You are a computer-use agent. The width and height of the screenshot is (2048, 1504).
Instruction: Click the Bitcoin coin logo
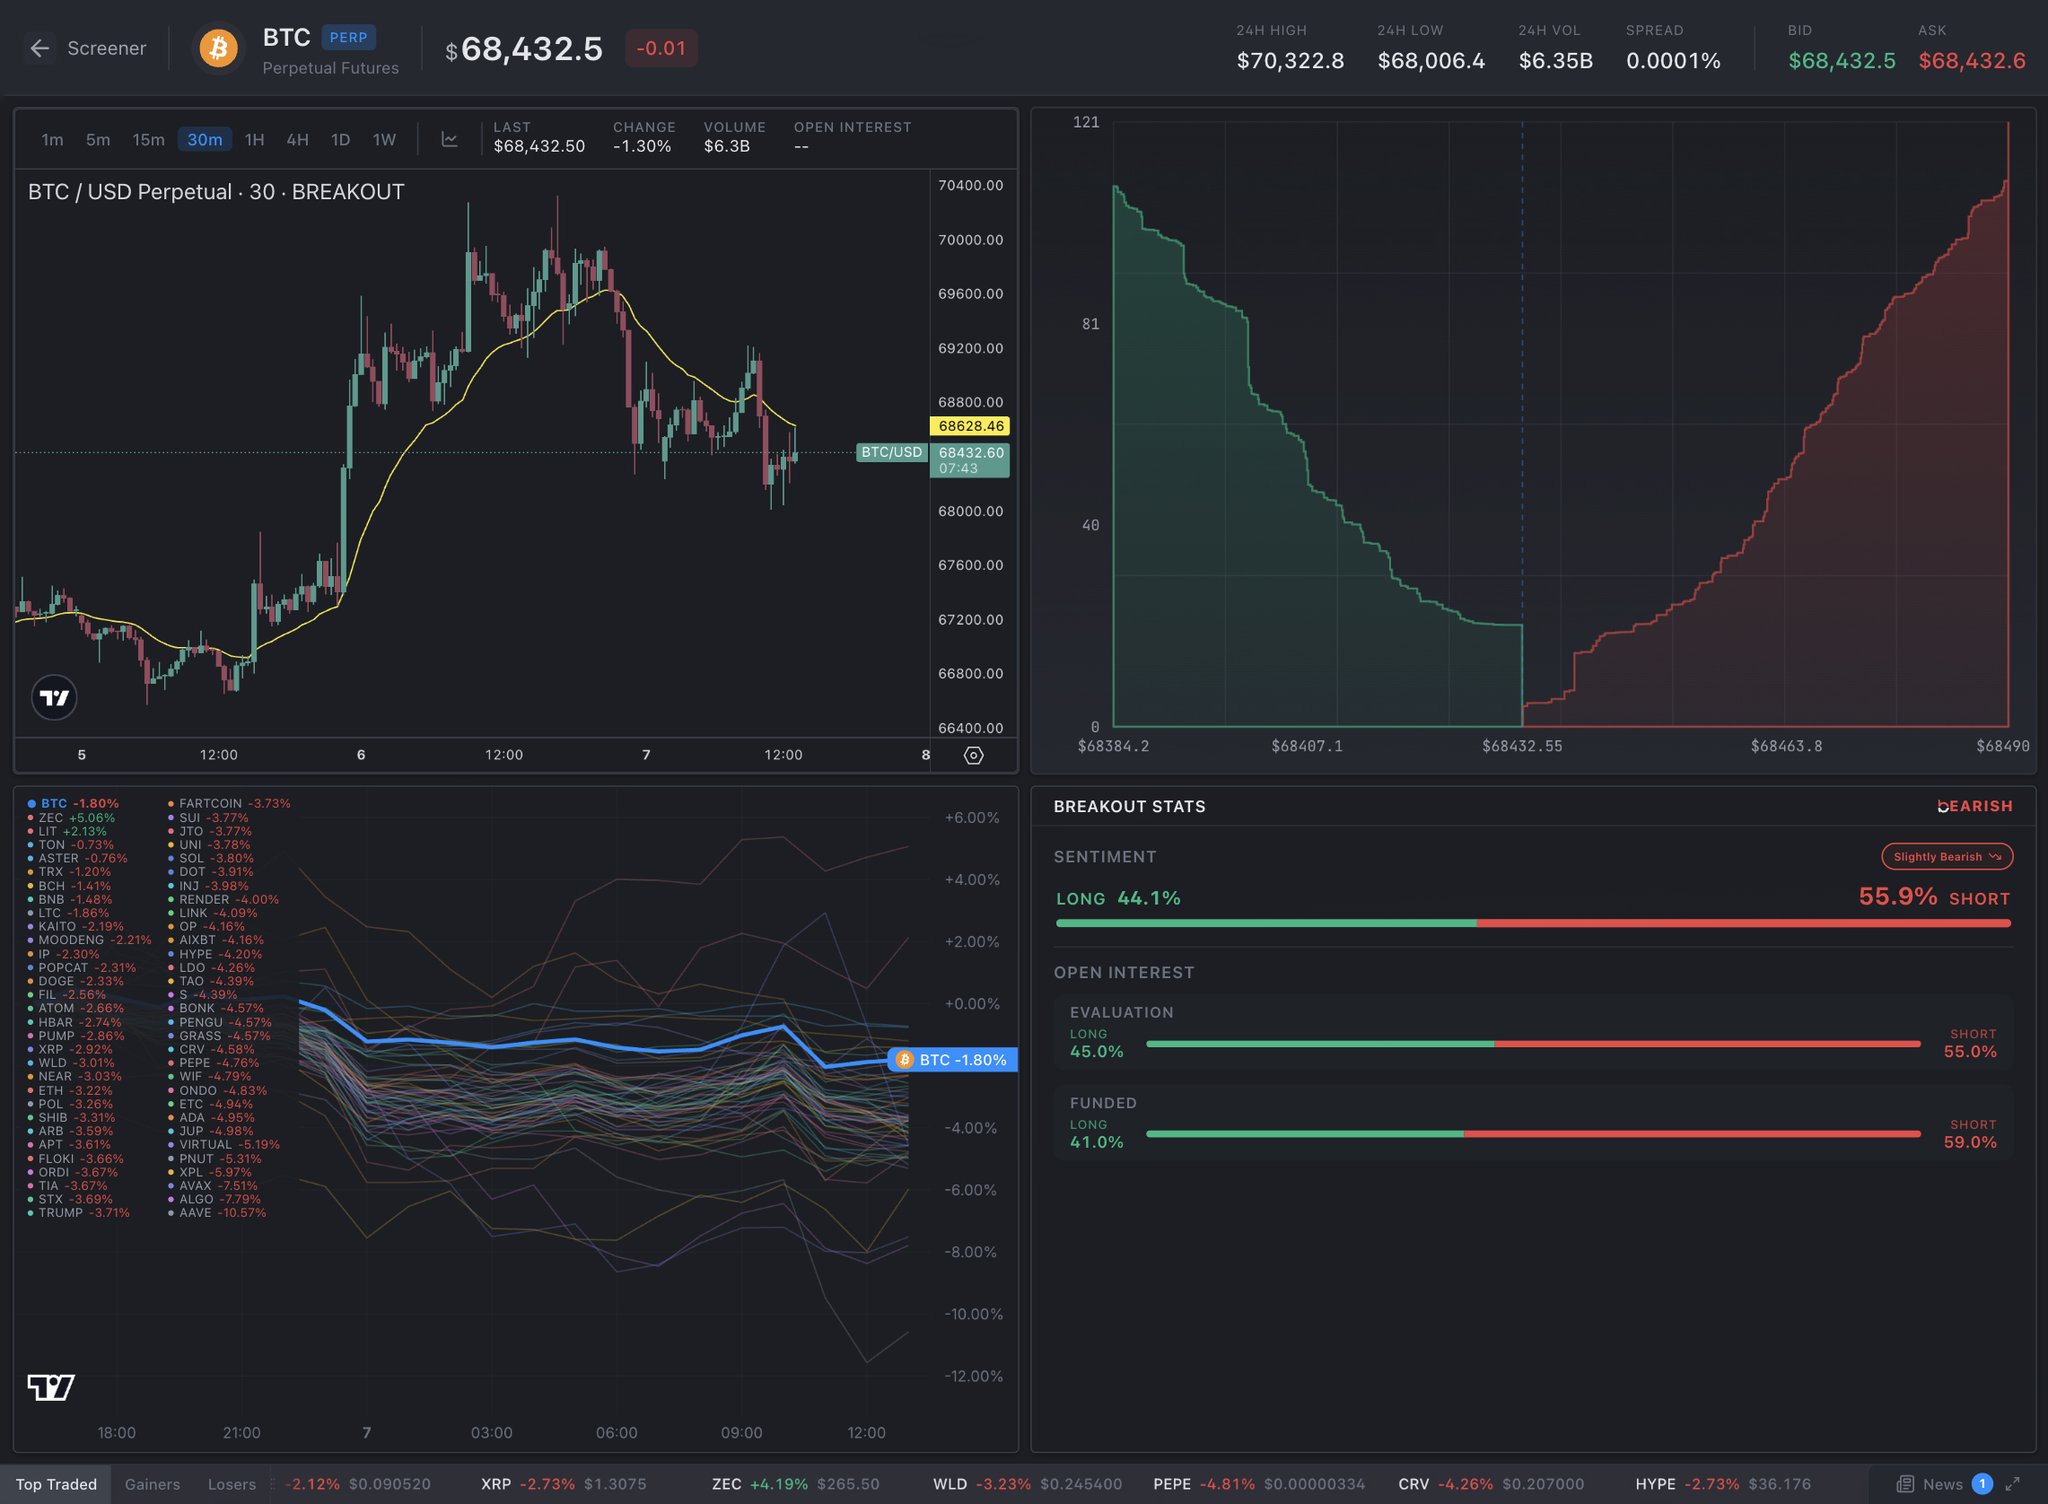(218, 48)
